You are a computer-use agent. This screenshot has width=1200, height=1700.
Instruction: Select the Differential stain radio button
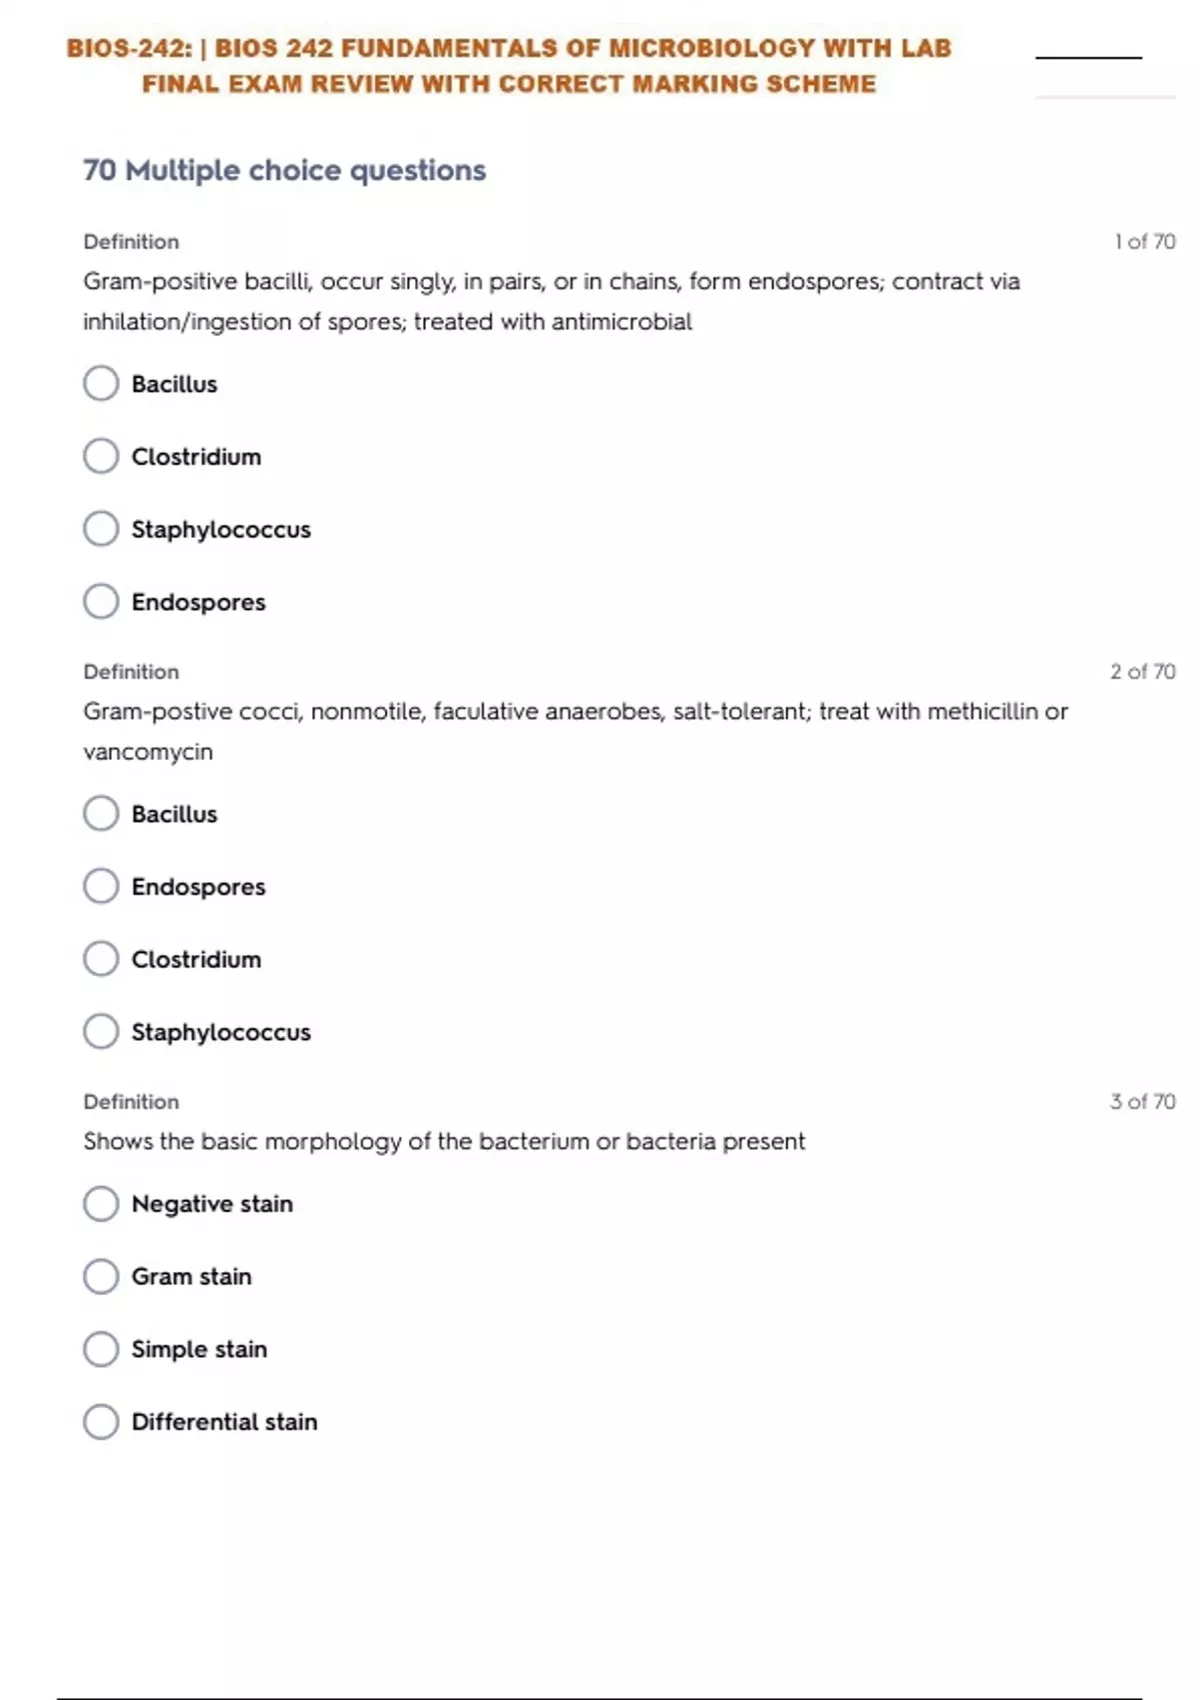[x=101, y=1422]
